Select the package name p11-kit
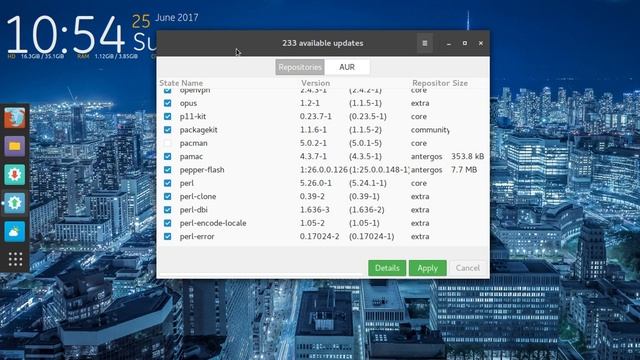Screen dimensions: 640x360 point(193,116)
